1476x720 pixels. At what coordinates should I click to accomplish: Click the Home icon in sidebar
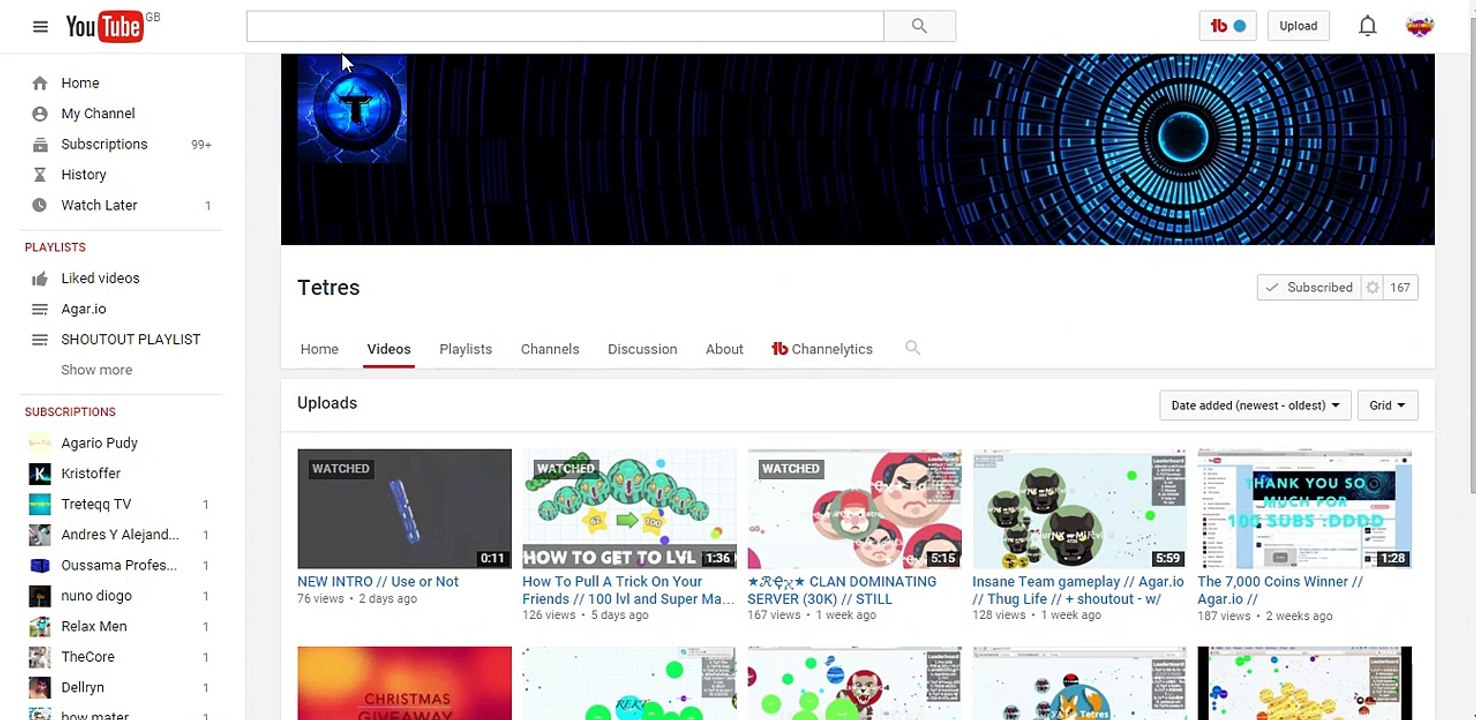(x=40, y=83)
